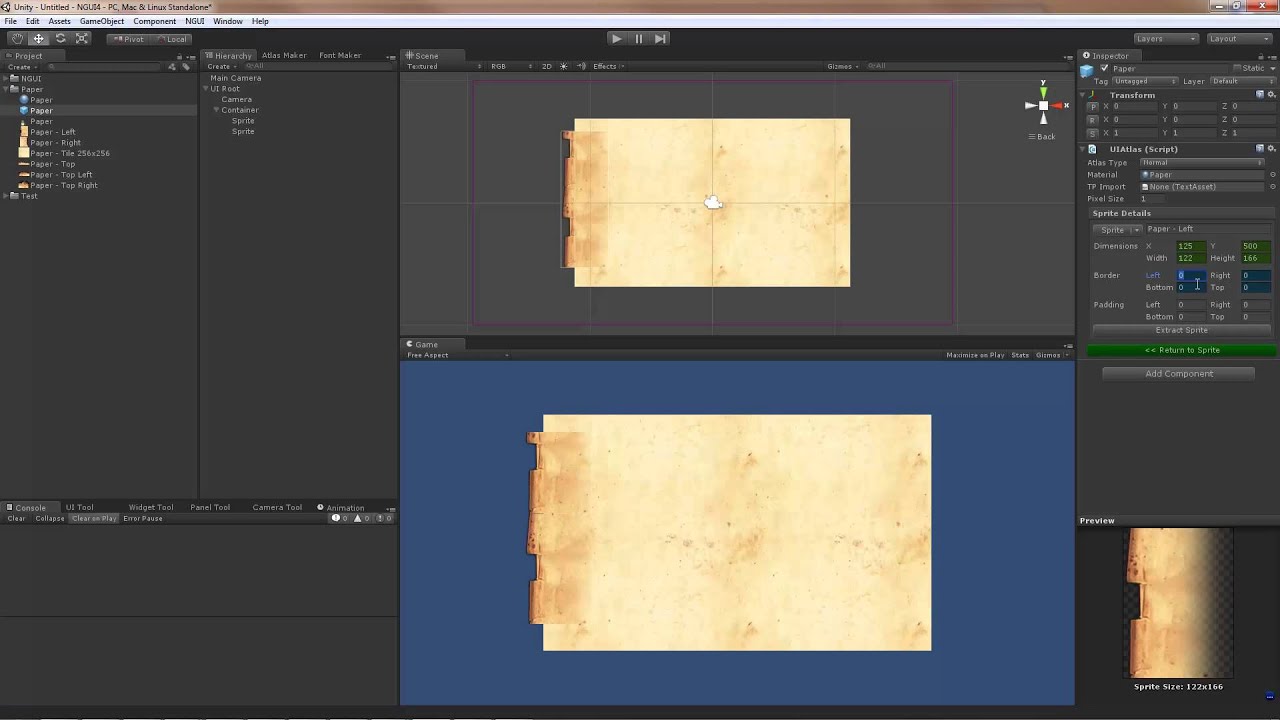The image size is (1280, 720).
Task: Click the search-by-type icon in Project panel
Action: point(172,67)
